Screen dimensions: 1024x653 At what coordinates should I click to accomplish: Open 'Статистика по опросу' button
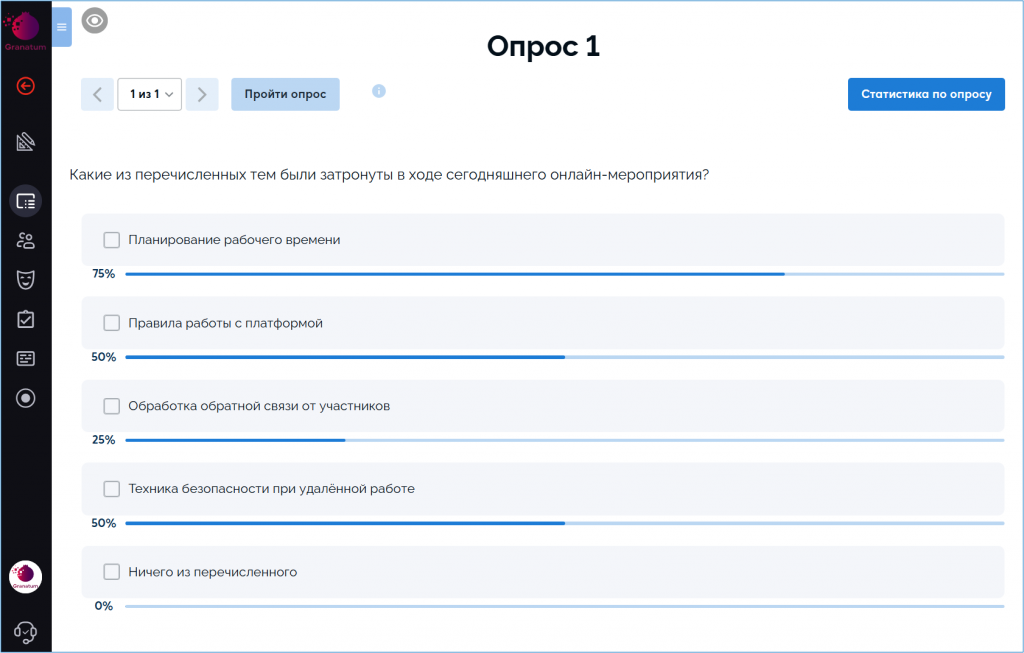[x=926, y=94]
